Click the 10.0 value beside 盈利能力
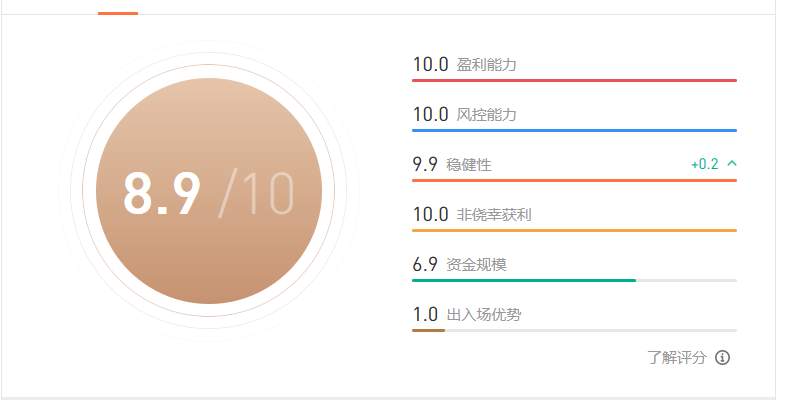The width and height of the screenshot is (799, 400). (x=431, y=65)
